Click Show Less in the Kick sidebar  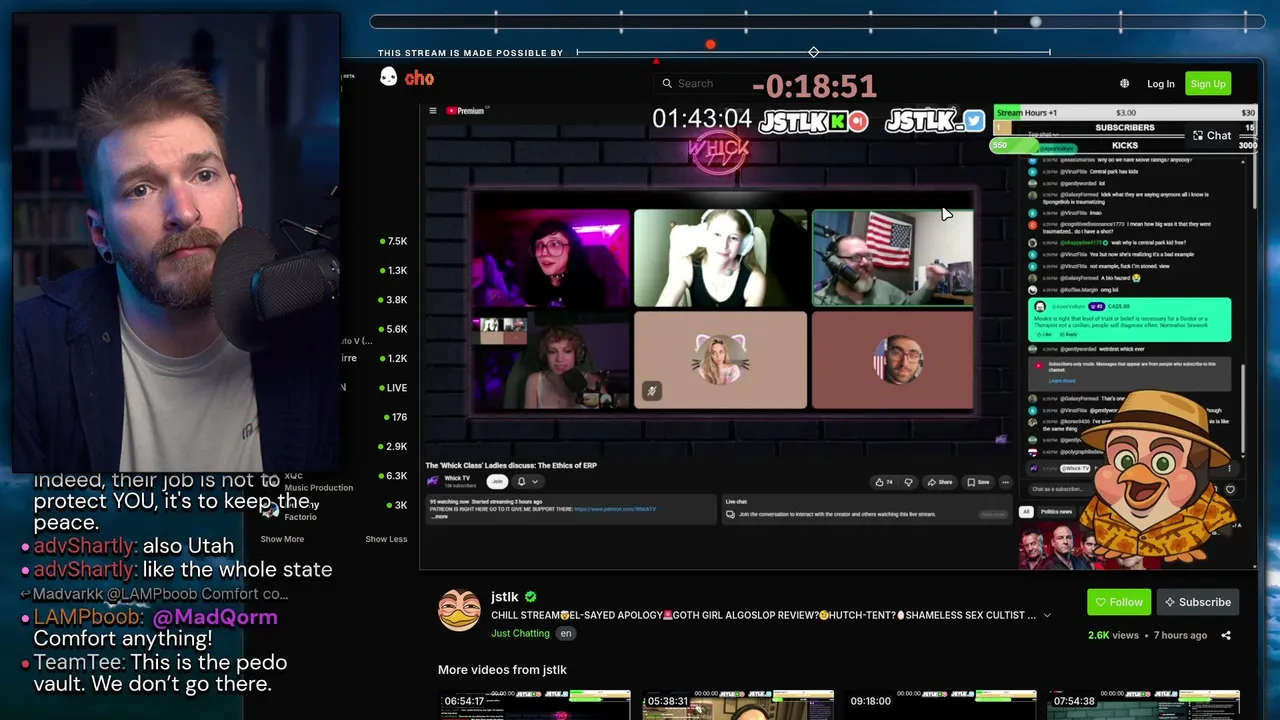click(x=386, y=539)
